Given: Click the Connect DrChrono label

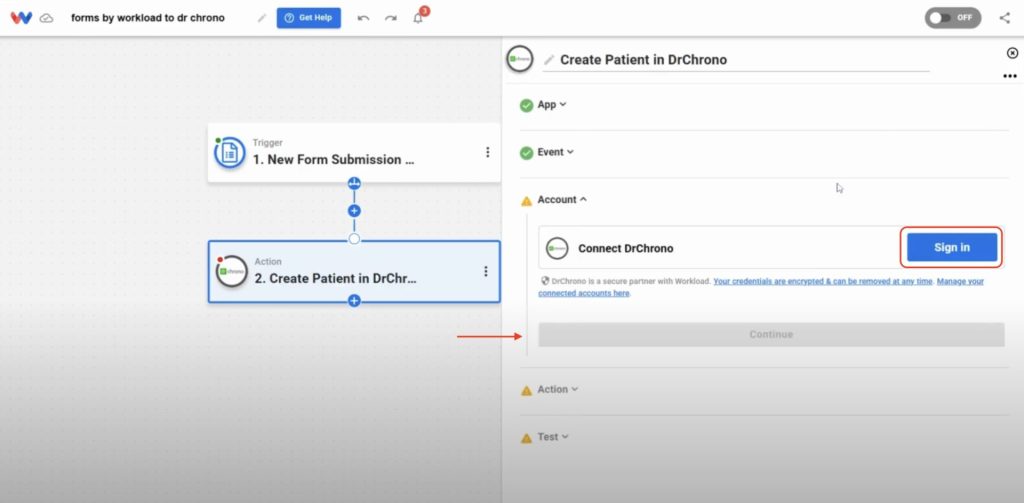Looking at the screenshot, I should (625, 248).
